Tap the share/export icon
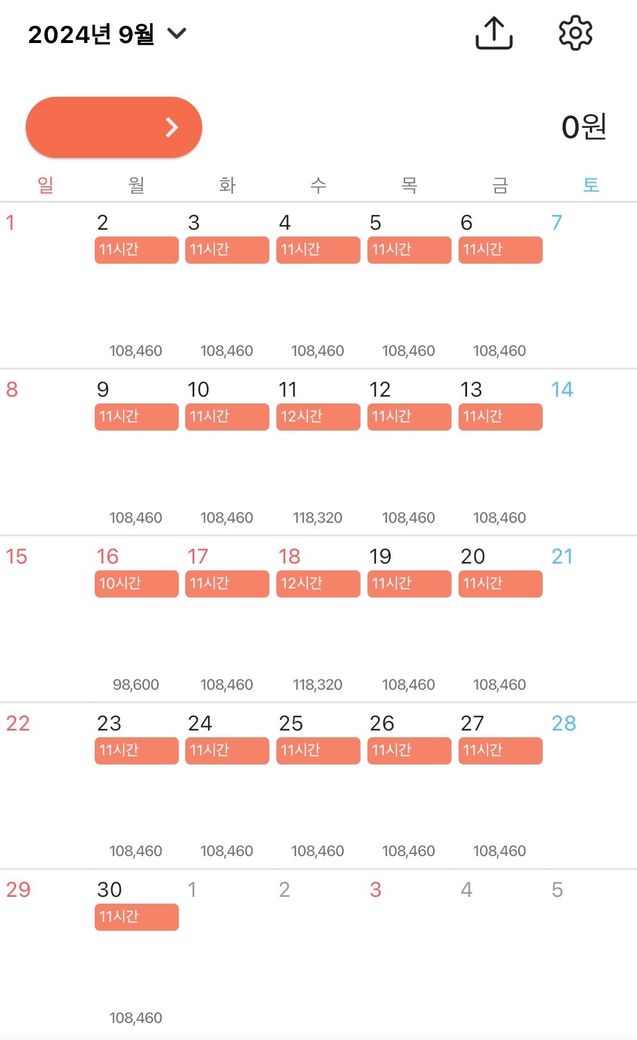 pos(493,34)
